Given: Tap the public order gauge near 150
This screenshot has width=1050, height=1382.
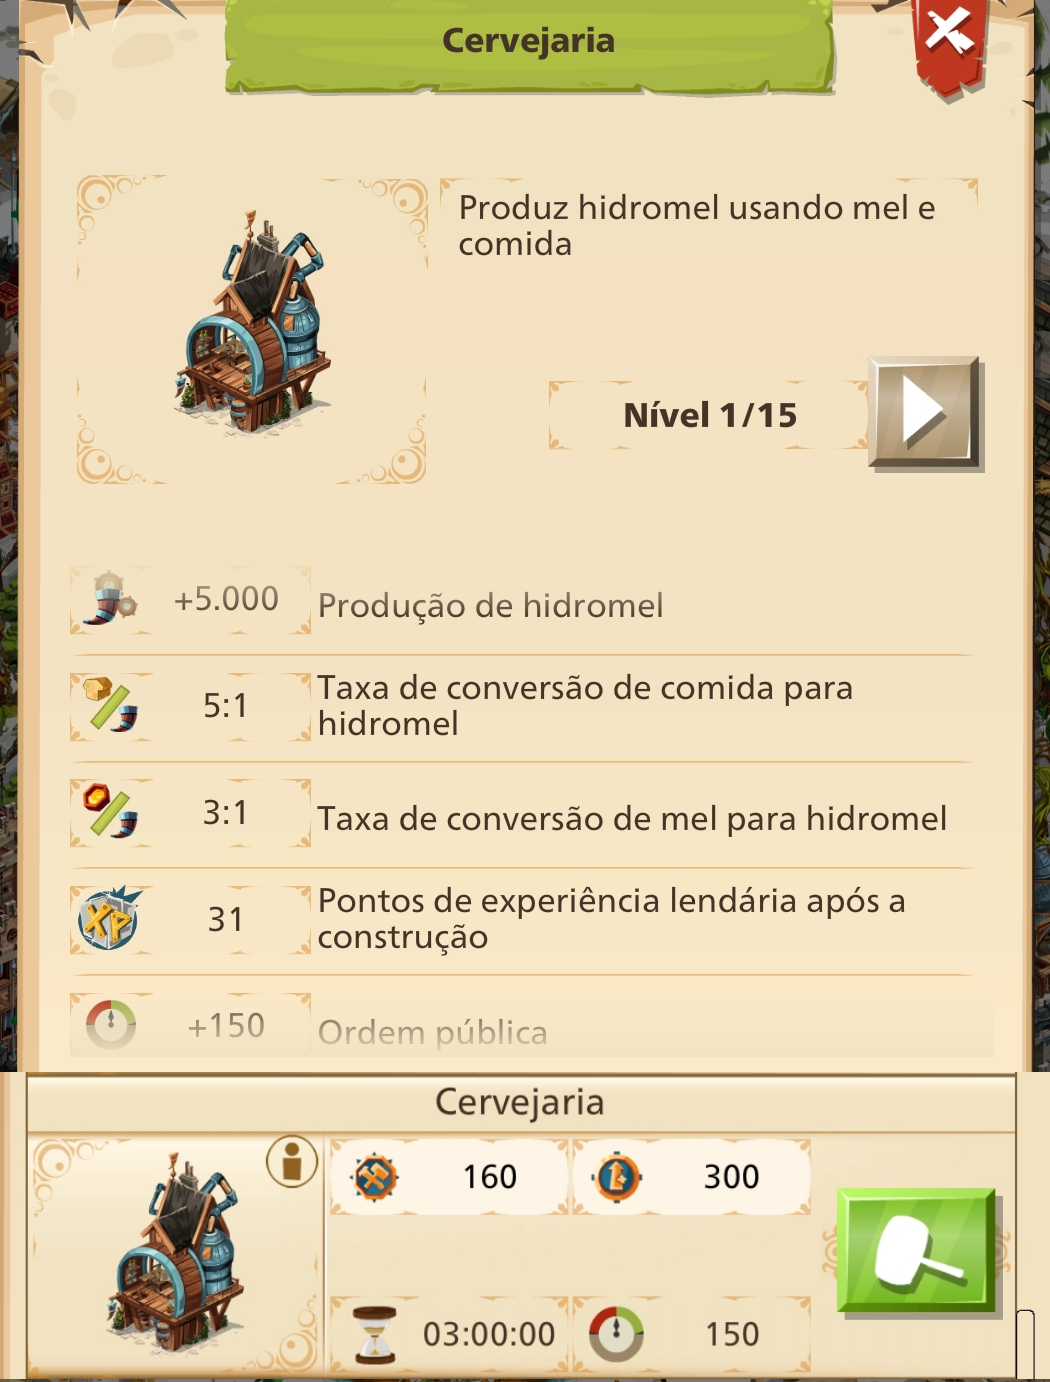Looking at the screenshot, I should click(616, 1334).
